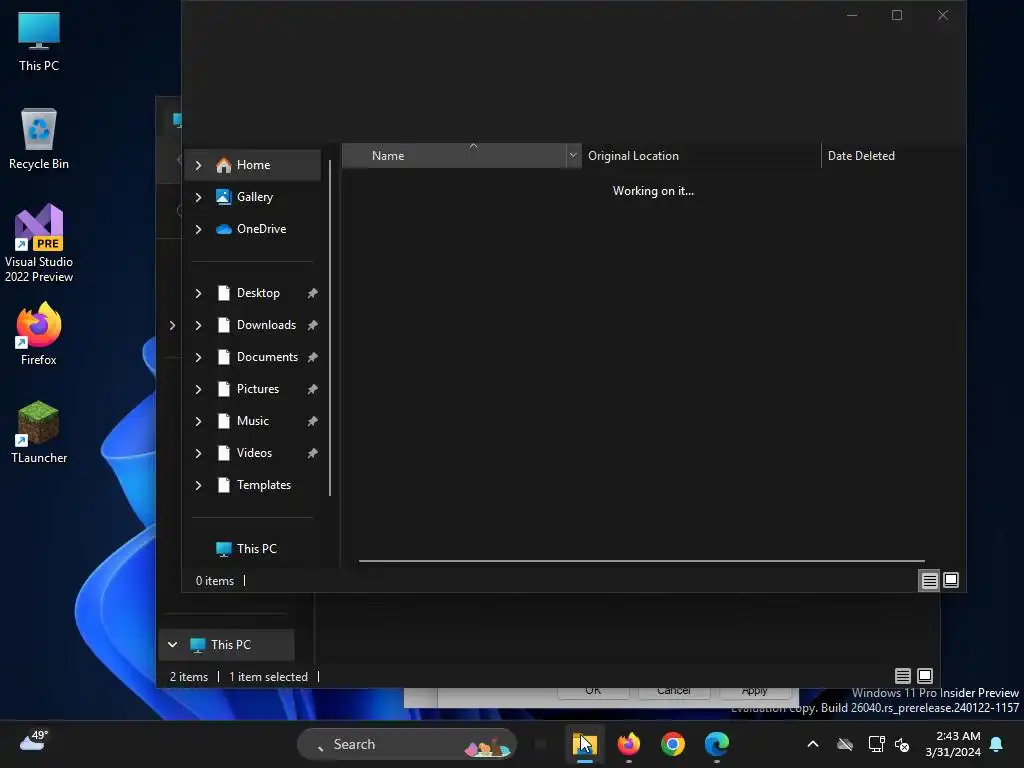Open This PC desktop icon

[39, 42]
